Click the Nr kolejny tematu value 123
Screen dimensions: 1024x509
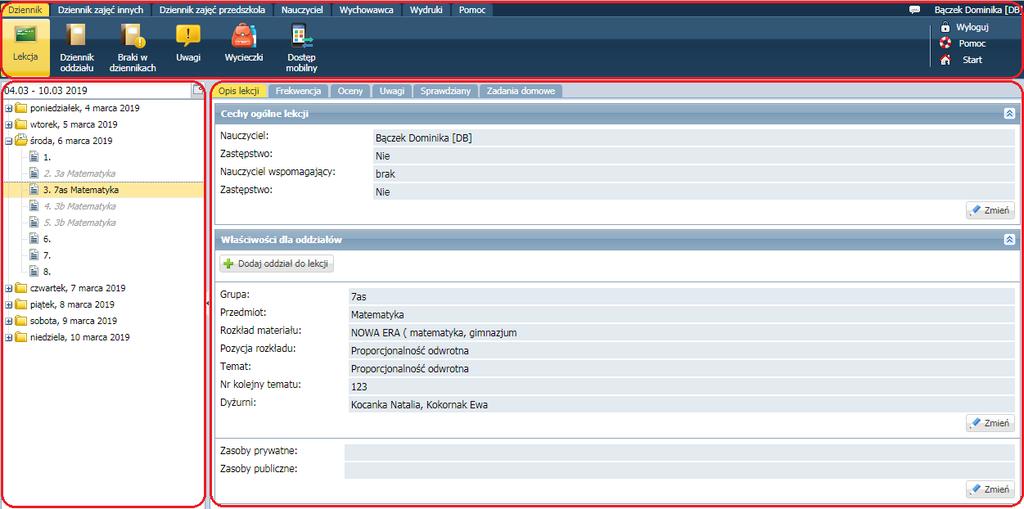tap(359, 387)
